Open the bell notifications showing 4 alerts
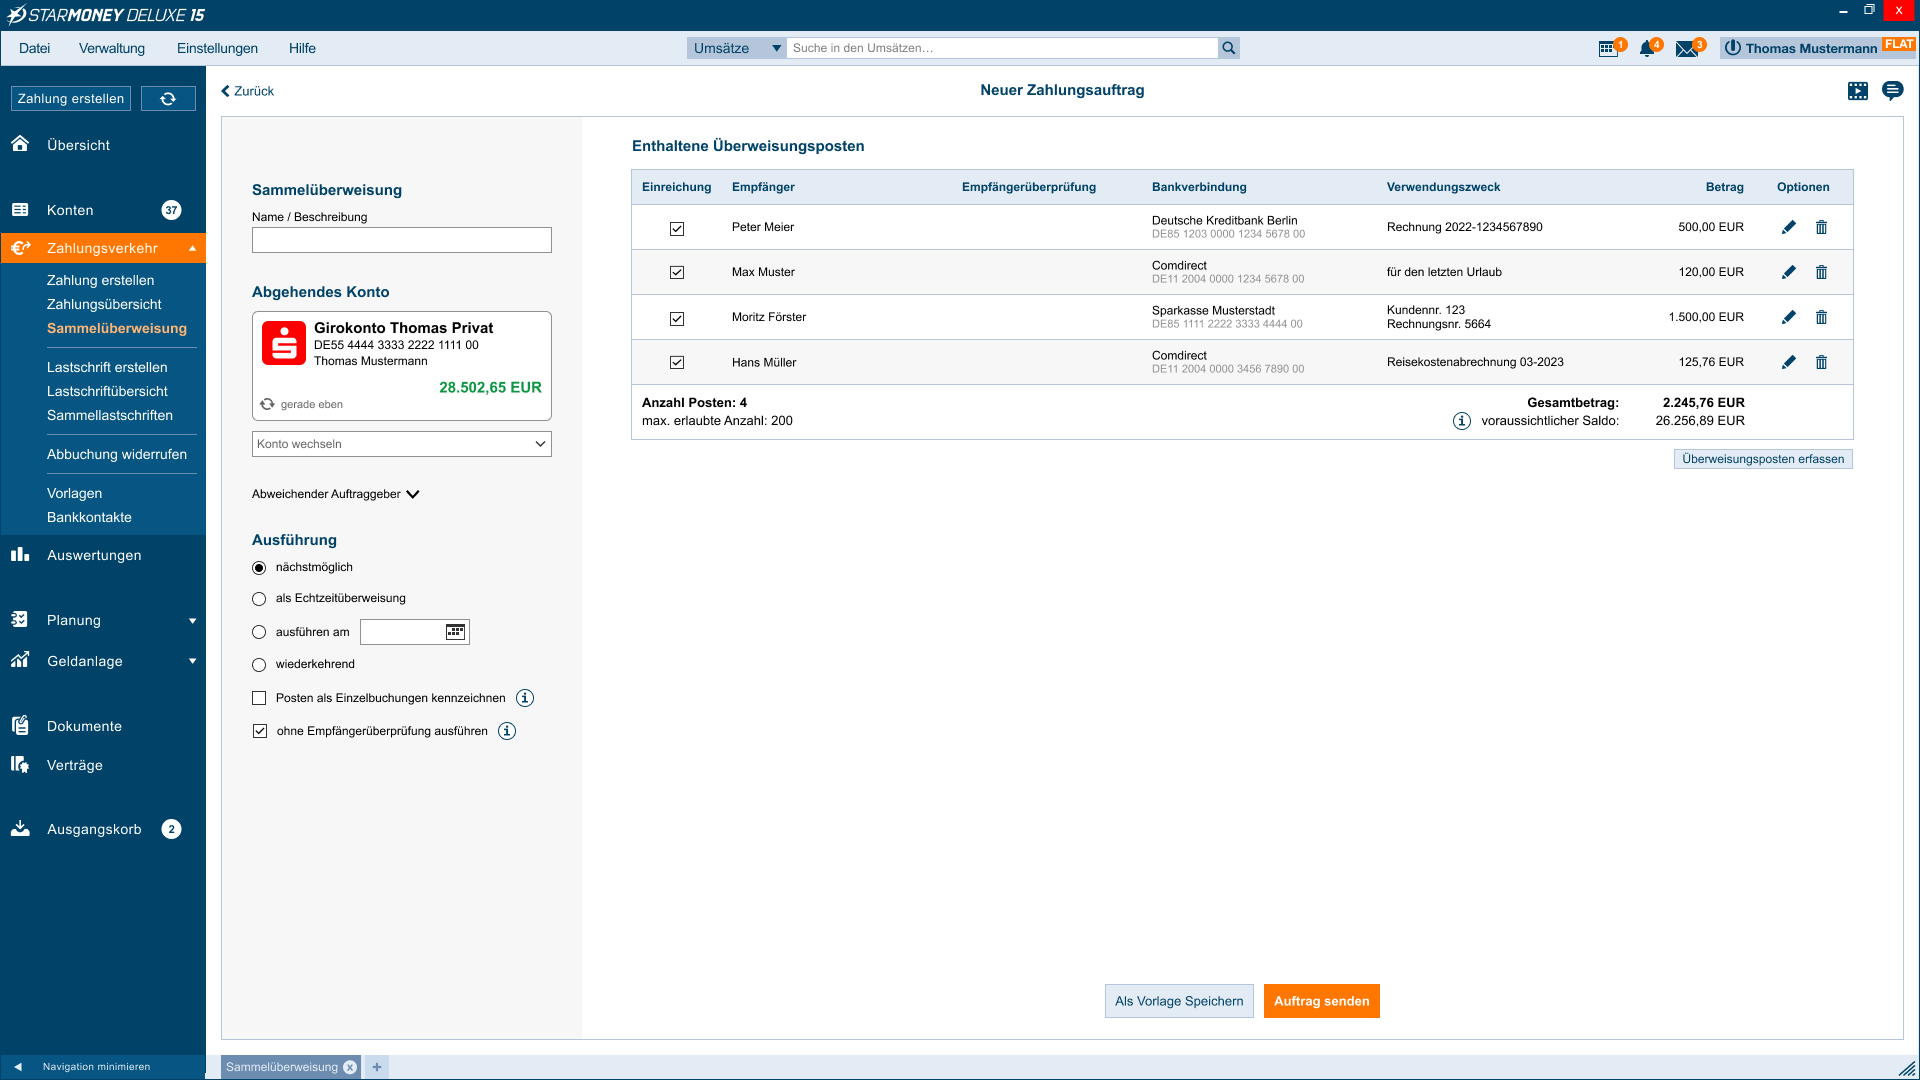This screenshot has width=1920, height=1080. click(x=1648, y=47)
